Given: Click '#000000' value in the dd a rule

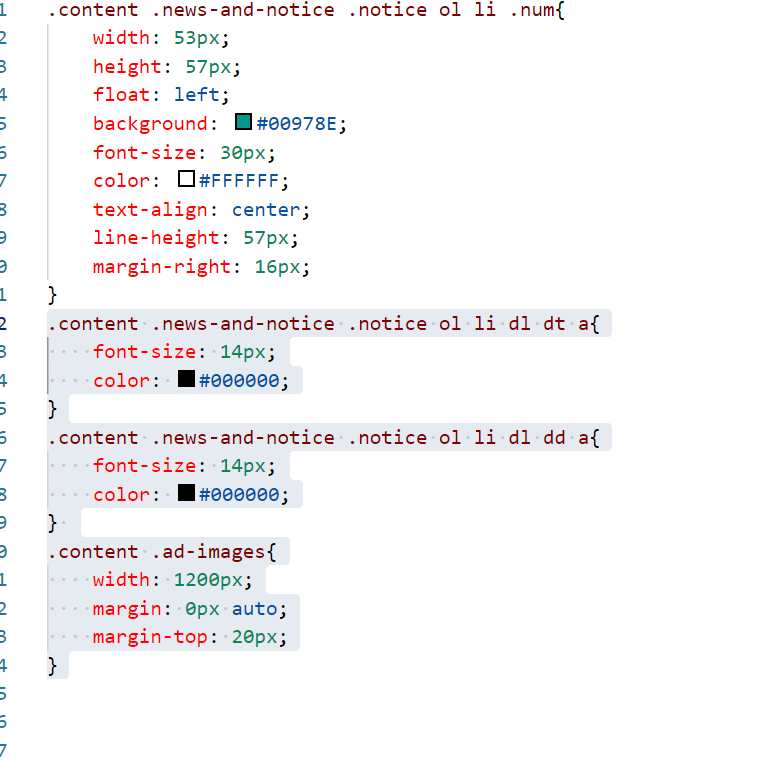Looking at the screenshot, I should tap(239, 494).
